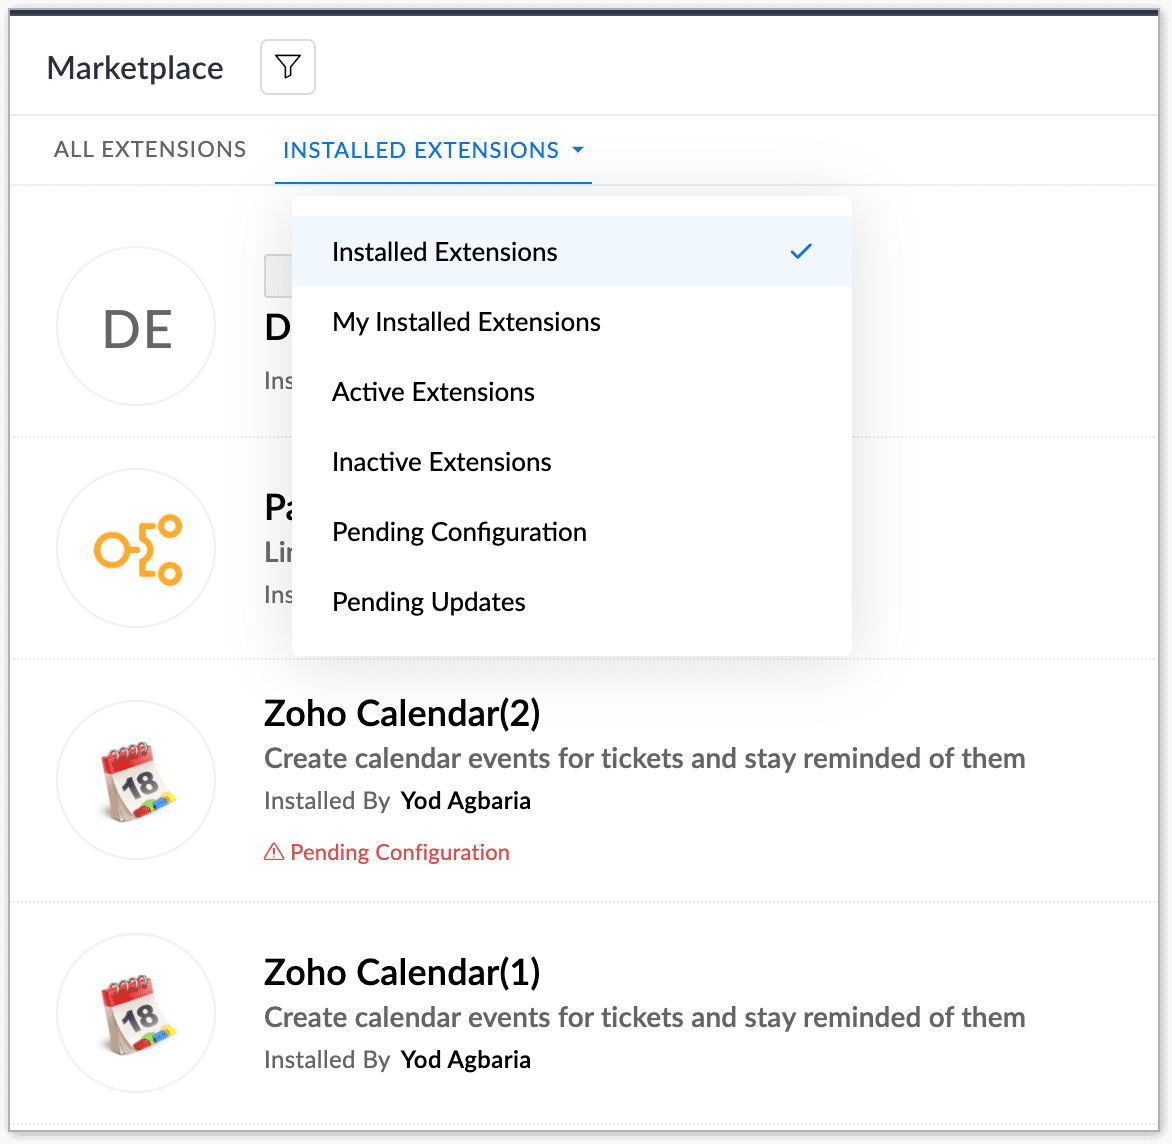Click Yod Agbaria under Zoho Calendar(2)

[465, 801]
